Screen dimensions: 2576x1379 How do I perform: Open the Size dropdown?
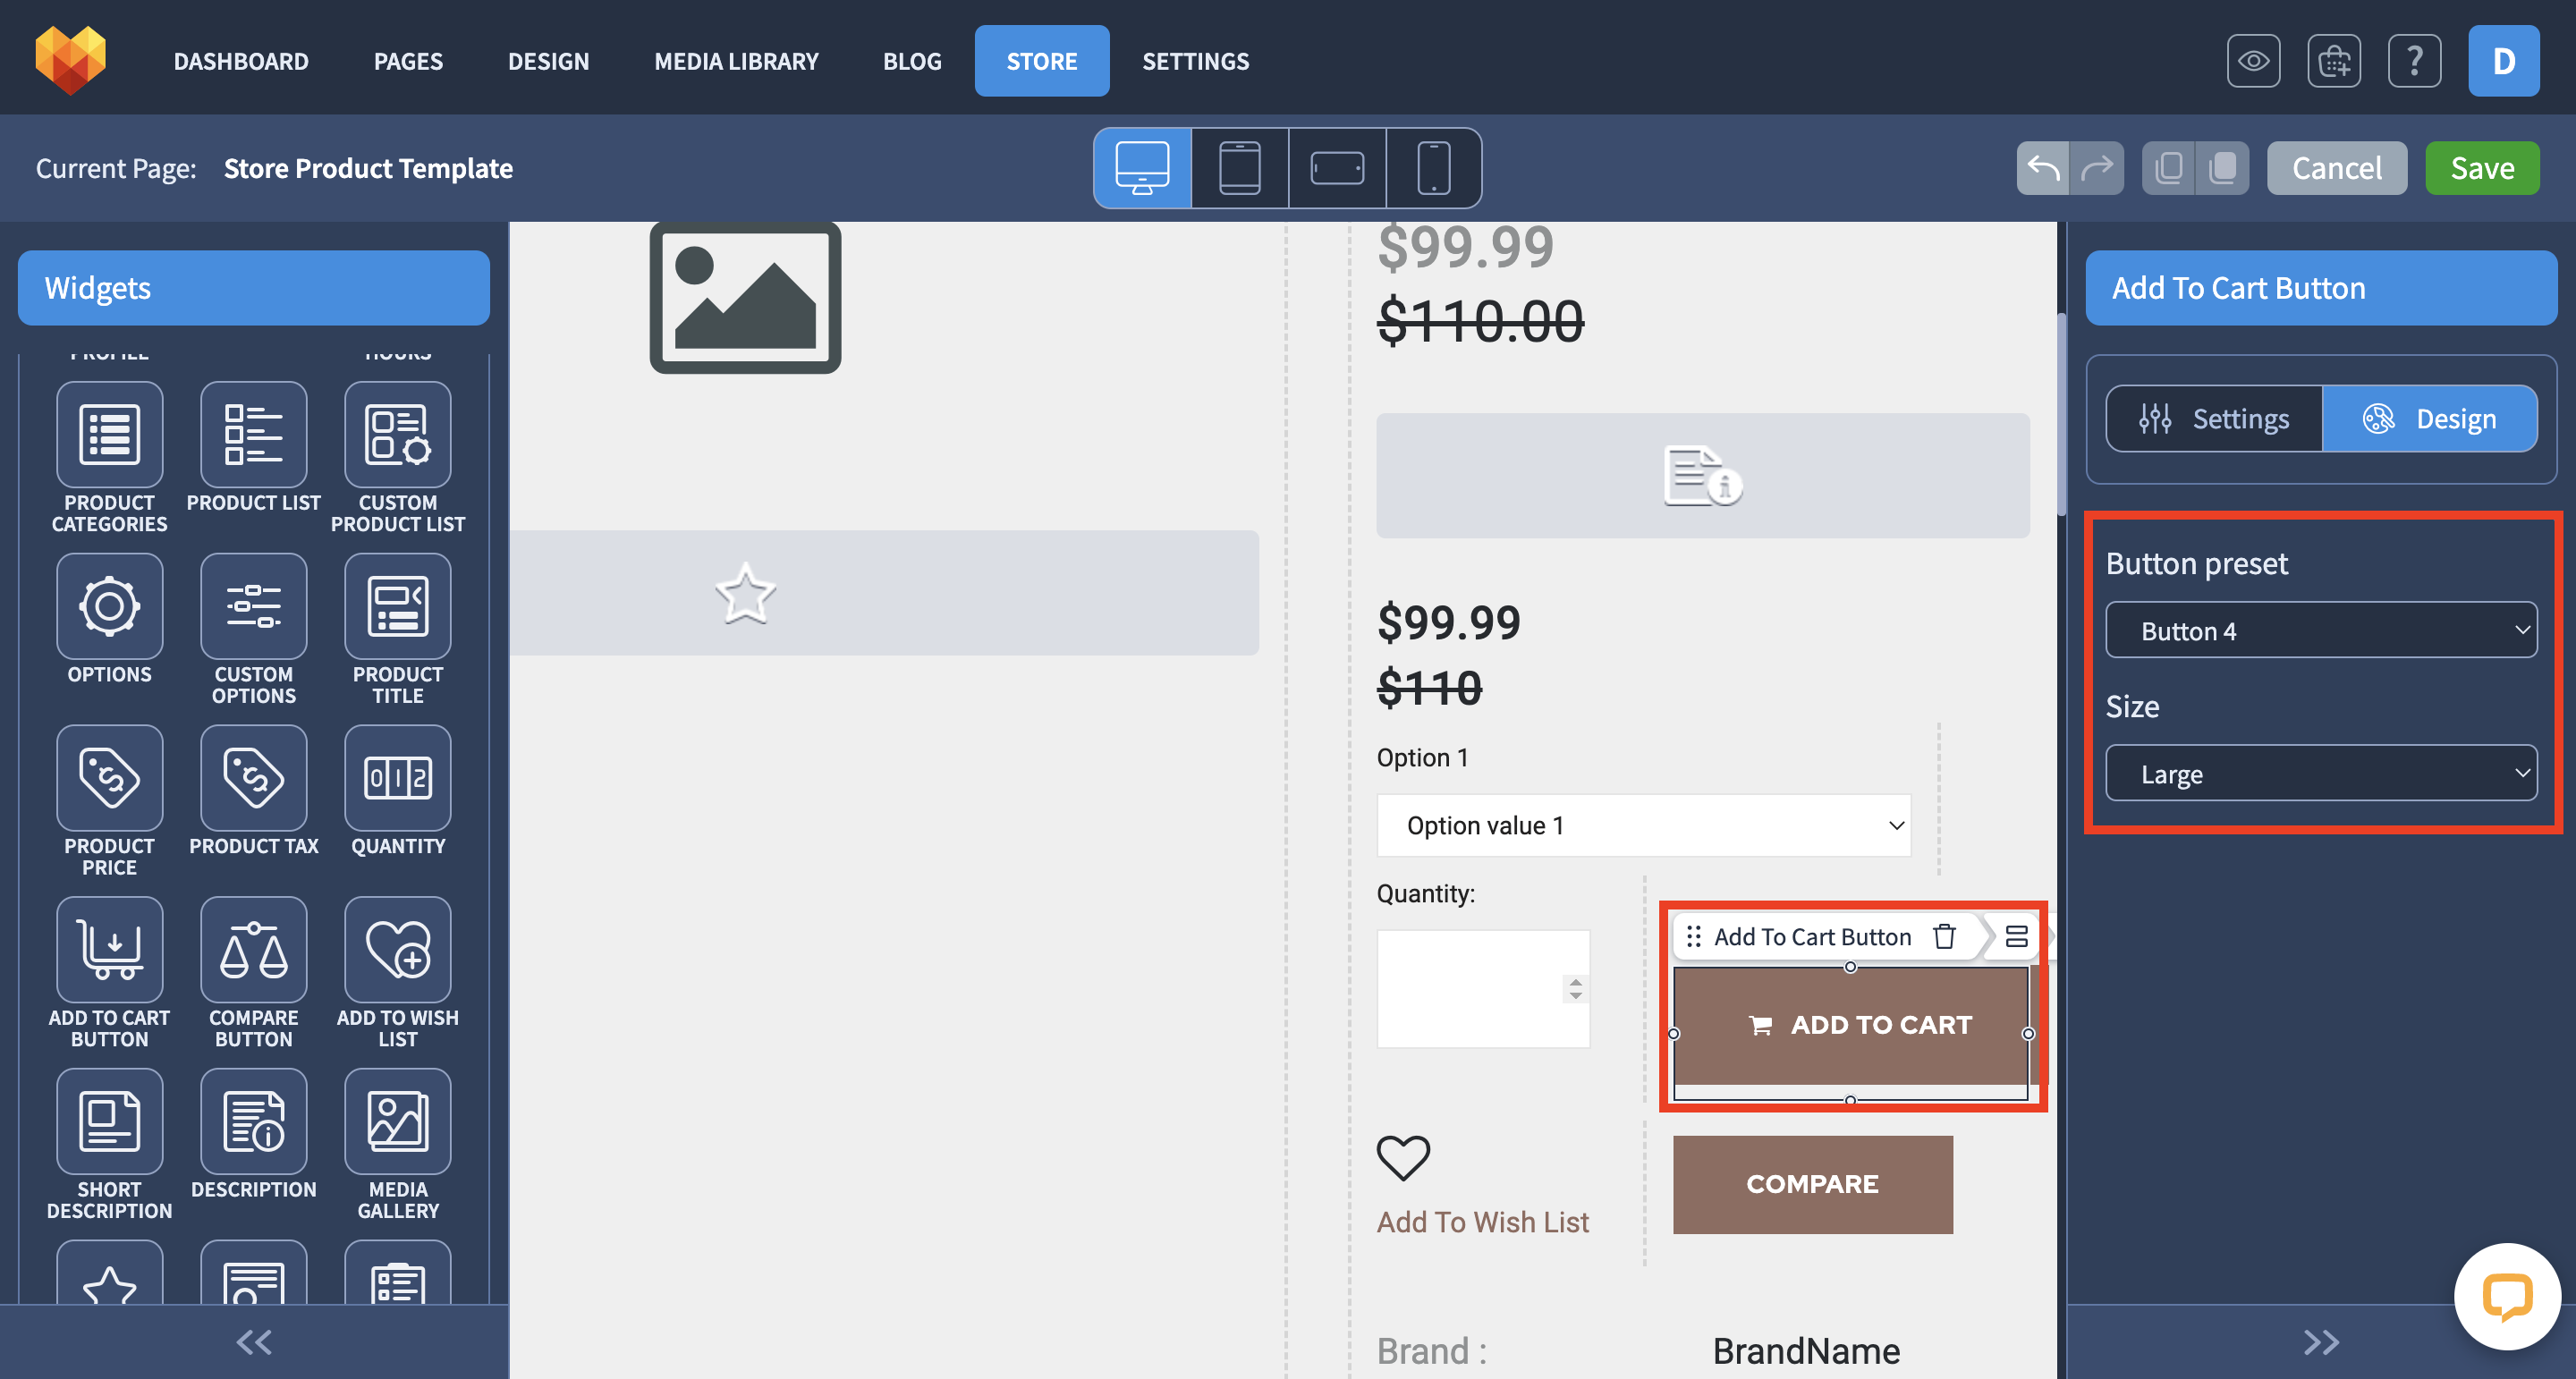[x=2321, y=773]
